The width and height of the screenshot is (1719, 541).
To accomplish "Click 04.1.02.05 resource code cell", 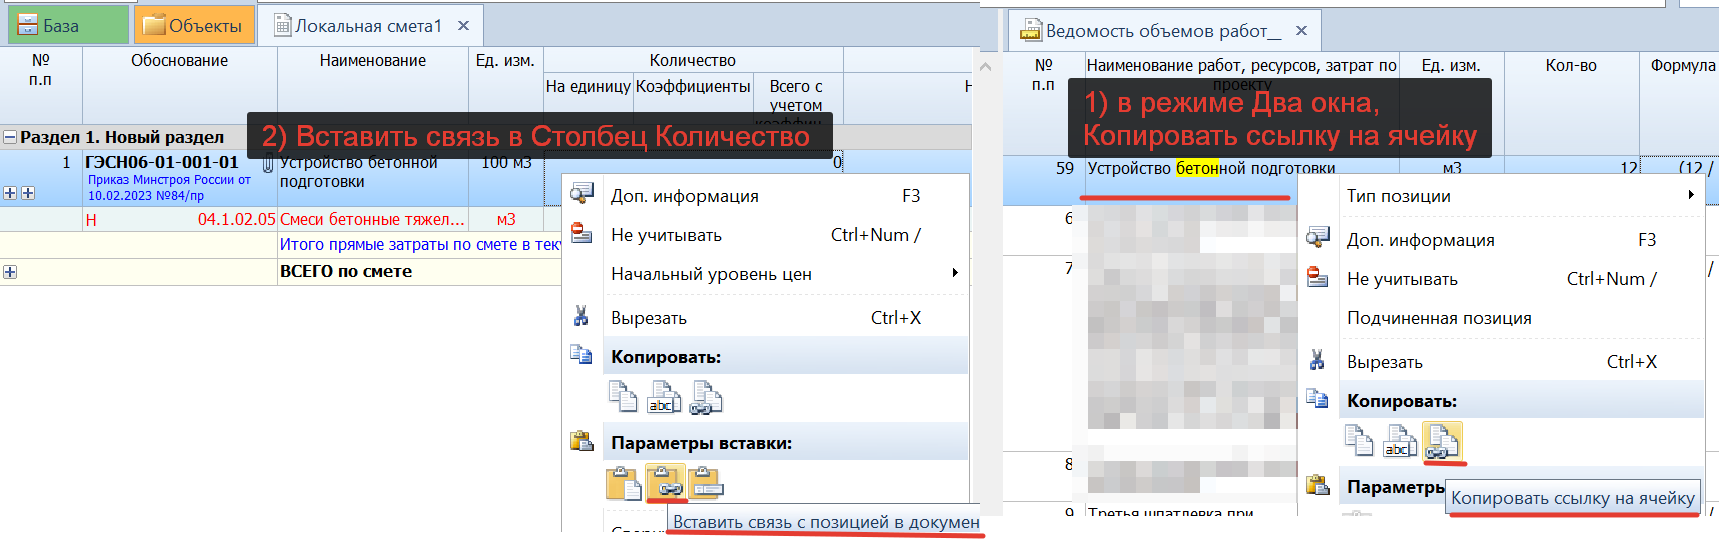I will pyautogui.click(x=236, y=219).
